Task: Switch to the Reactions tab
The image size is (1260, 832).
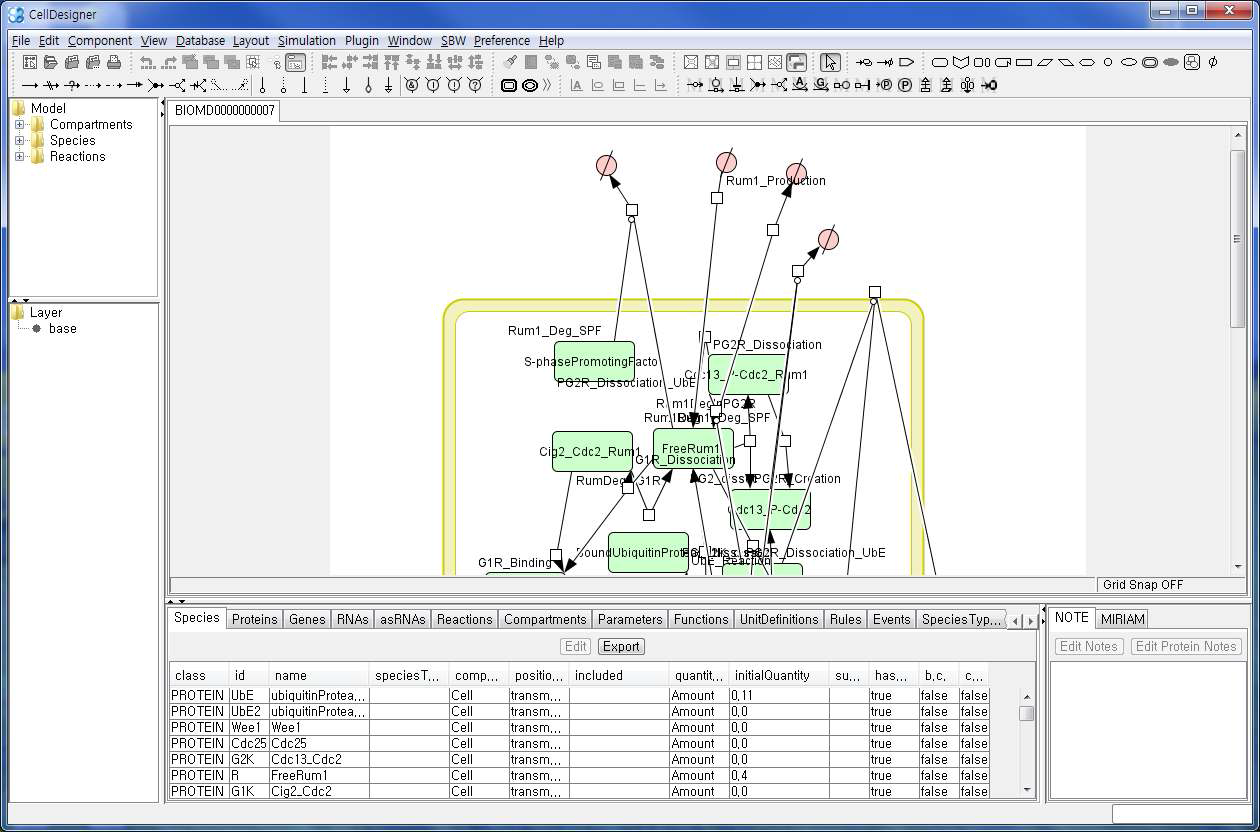Action: (464, 619)
